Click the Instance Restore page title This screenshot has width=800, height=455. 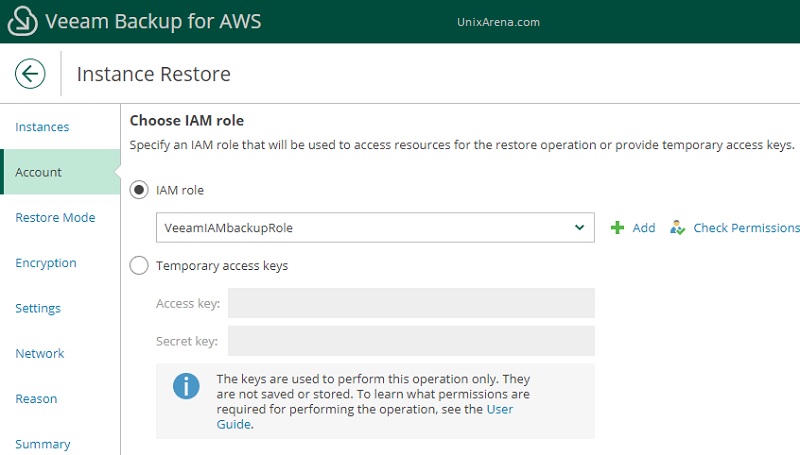point(154,74)
